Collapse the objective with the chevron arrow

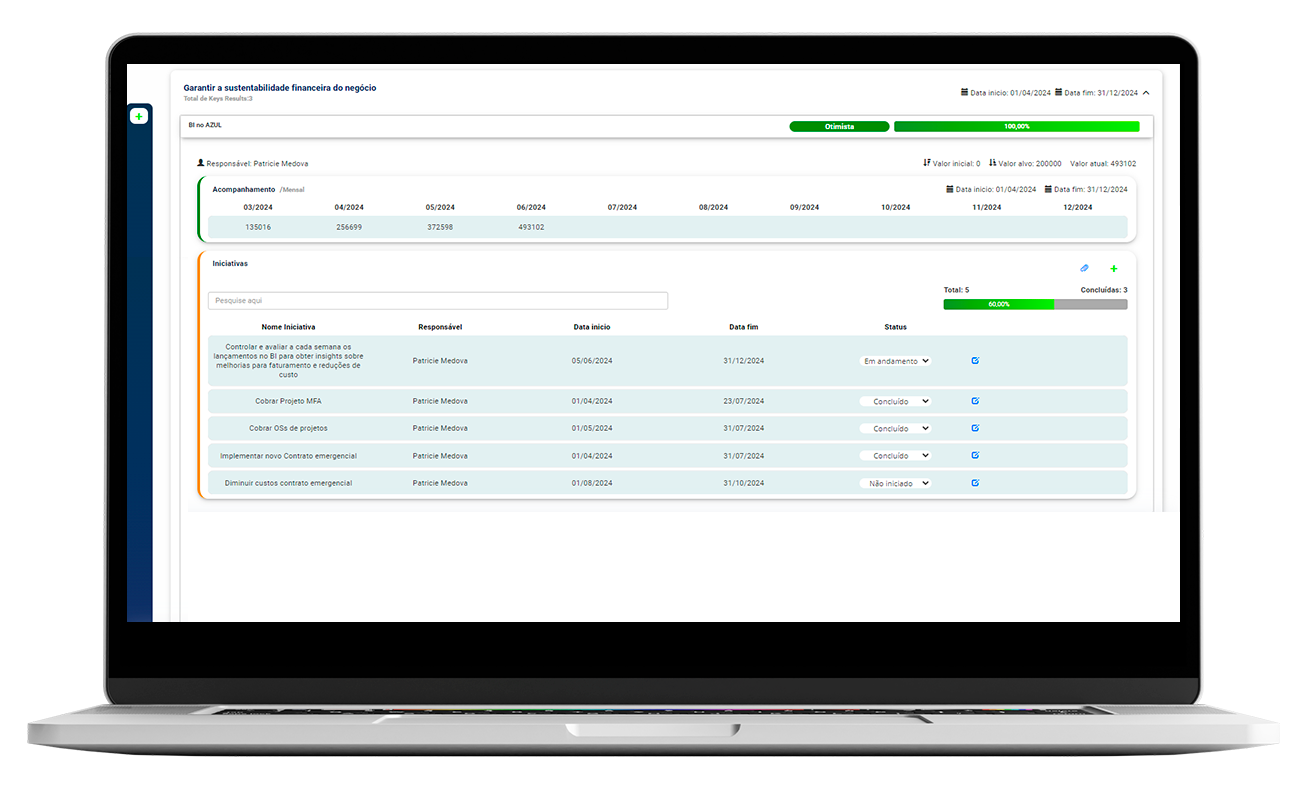pos(1146,93)
